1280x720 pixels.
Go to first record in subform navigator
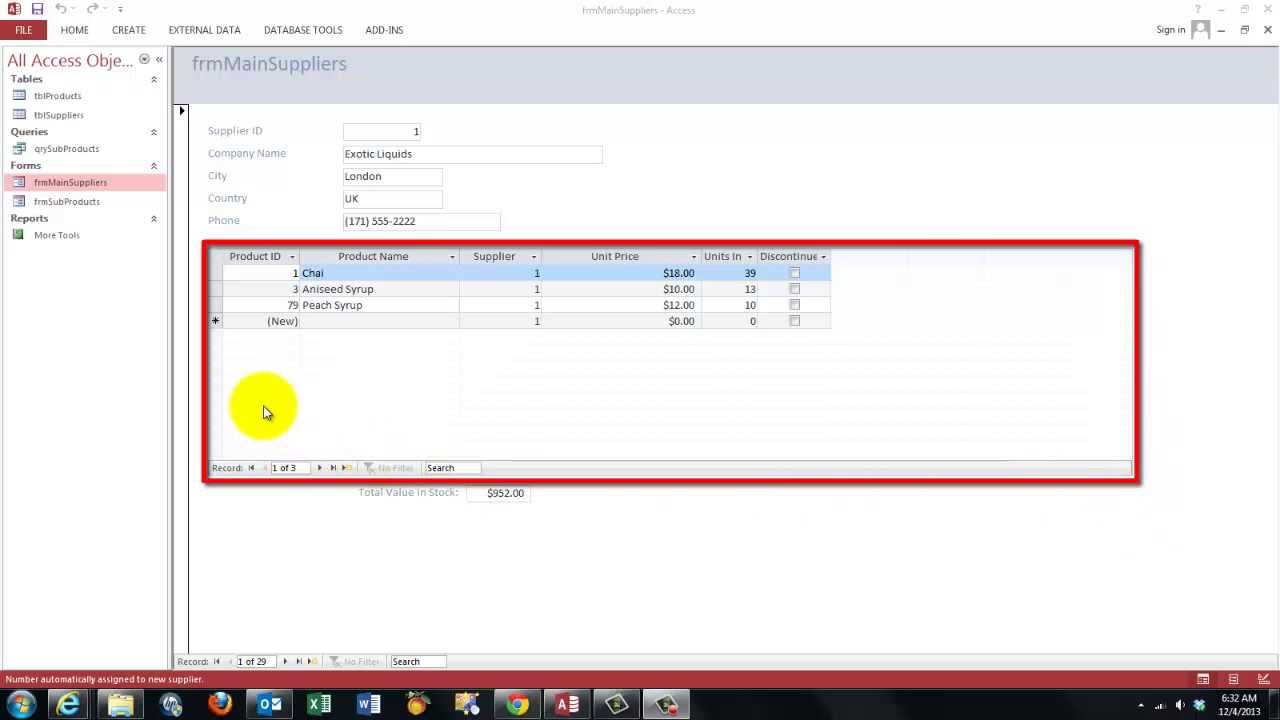251,468
